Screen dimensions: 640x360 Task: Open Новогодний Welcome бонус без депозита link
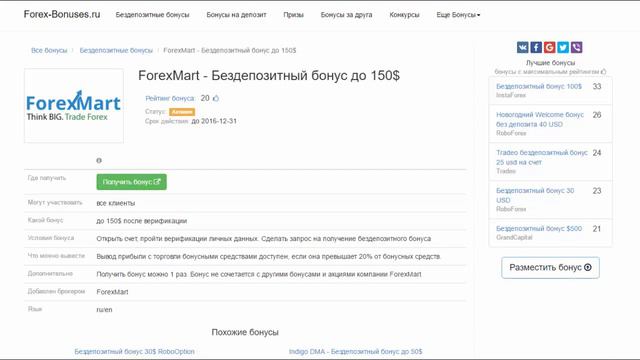pos(540,120)
